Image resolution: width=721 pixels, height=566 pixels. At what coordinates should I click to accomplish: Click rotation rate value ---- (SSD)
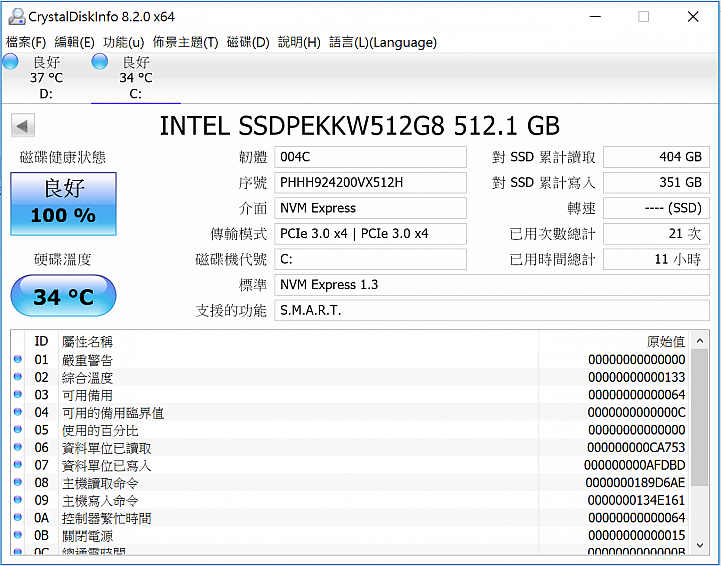pos(656,208)
